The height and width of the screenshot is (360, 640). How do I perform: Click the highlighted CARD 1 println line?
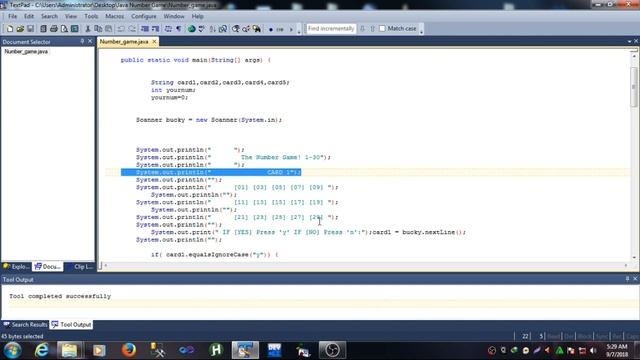click(x=211, y=172)
